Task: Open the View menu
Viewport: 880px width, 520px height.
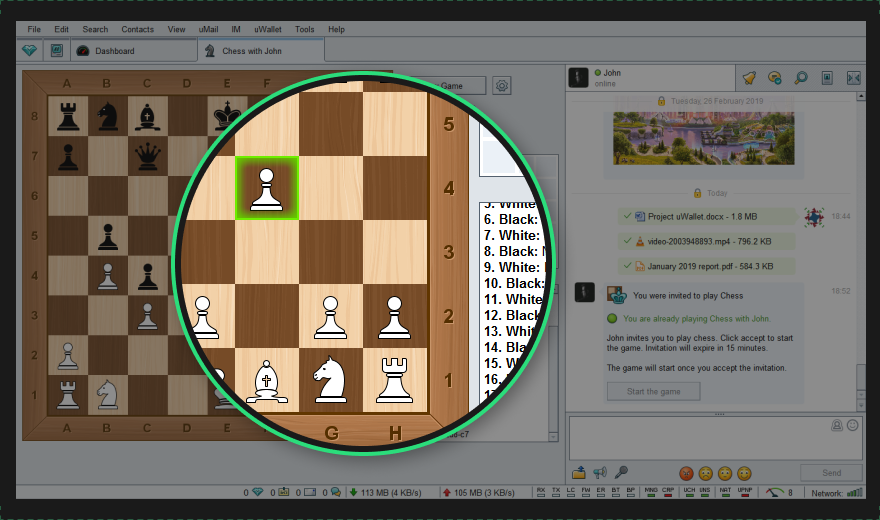Action: [x=176, y=29]
